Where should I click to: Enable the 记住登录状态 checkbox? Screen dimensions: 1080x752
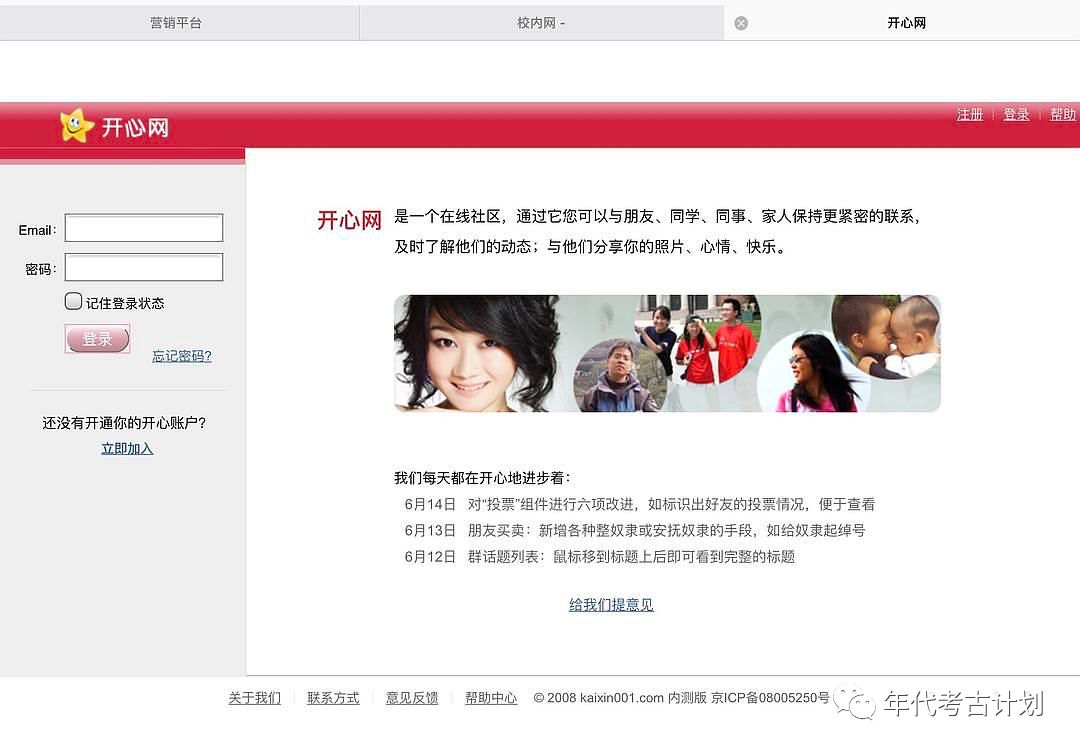point(74,302)
